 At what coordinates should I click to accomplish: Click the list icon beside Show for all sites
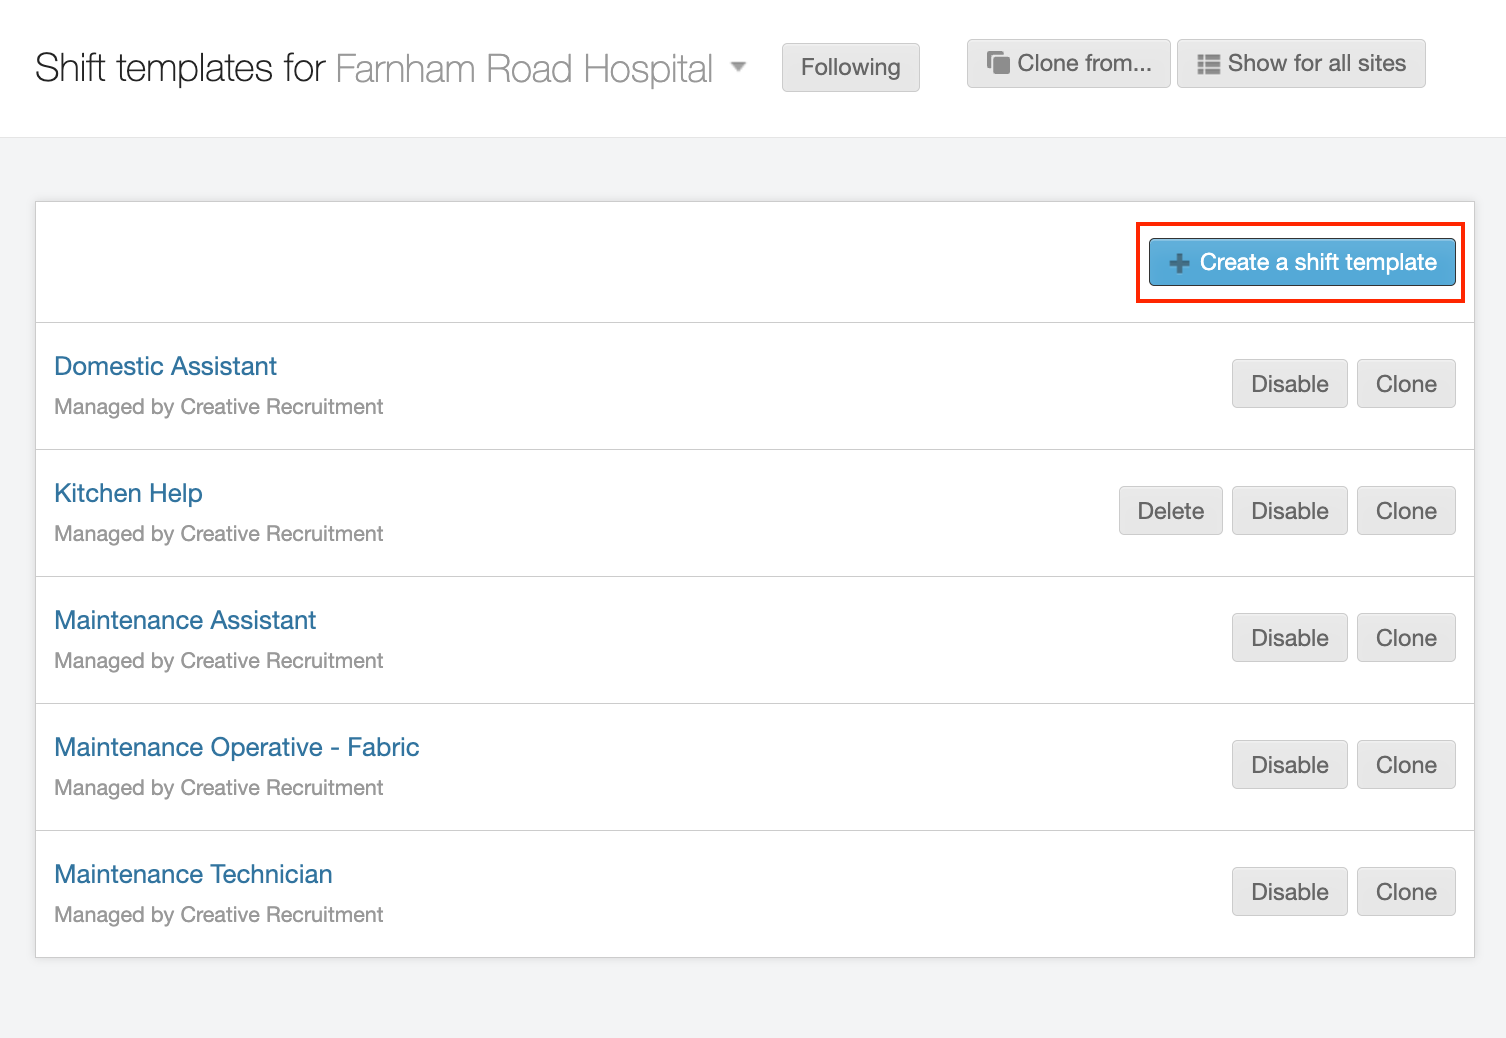[1208, 64]
